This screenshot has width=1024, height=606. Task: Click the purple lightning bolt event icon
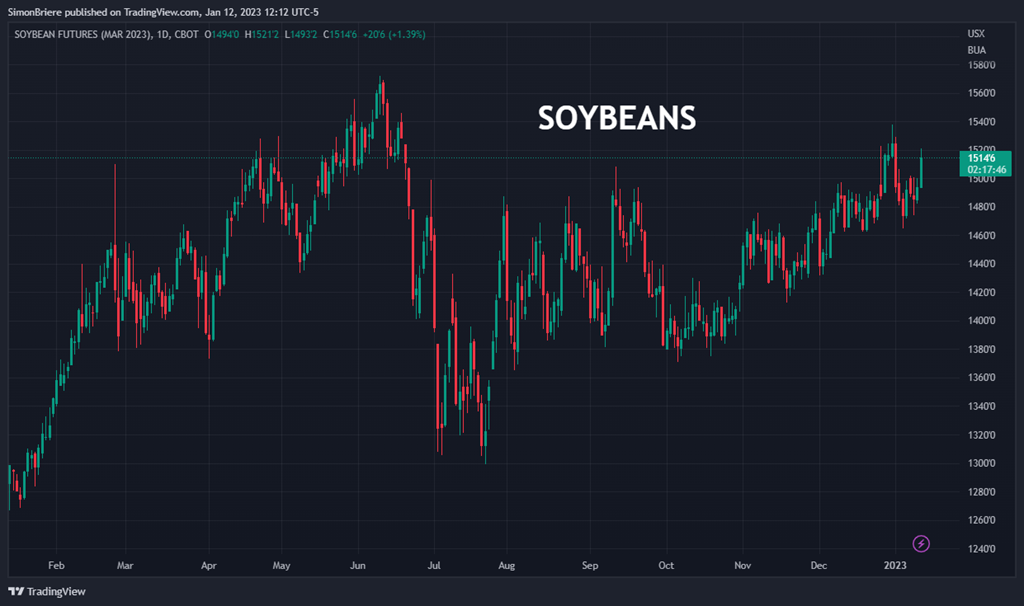tap(922, 544)
